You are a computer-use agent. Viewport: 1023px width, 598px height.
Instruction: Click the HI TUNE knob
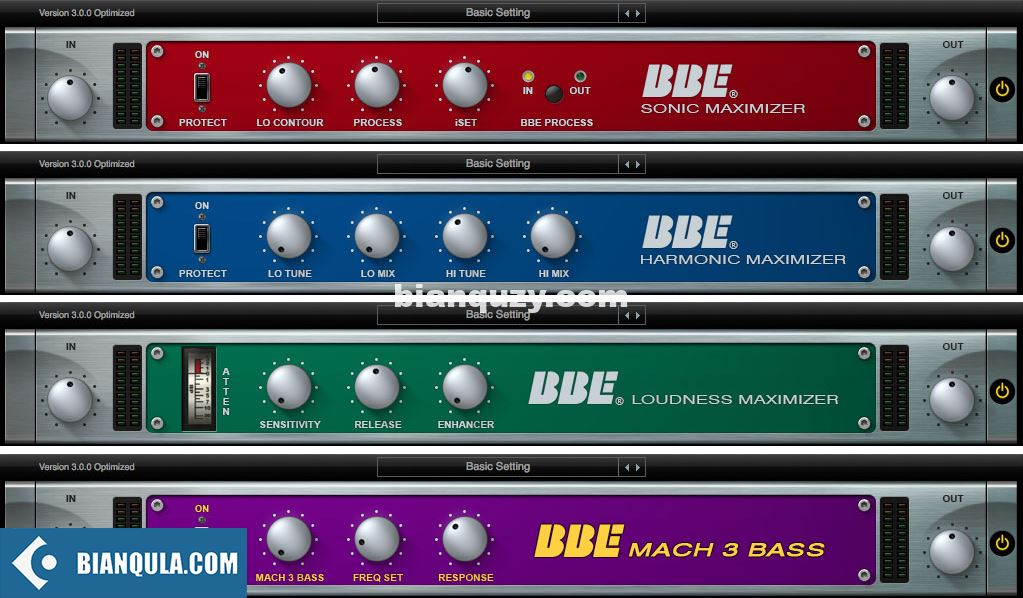465,236
